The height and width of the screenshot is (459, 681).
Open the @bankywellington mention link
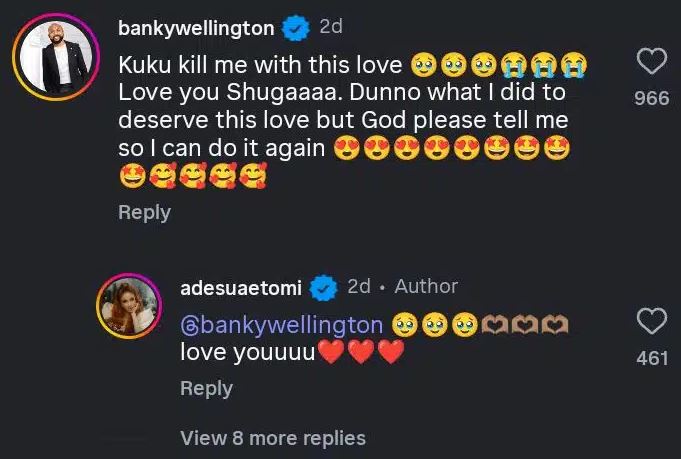pos(282,325)
